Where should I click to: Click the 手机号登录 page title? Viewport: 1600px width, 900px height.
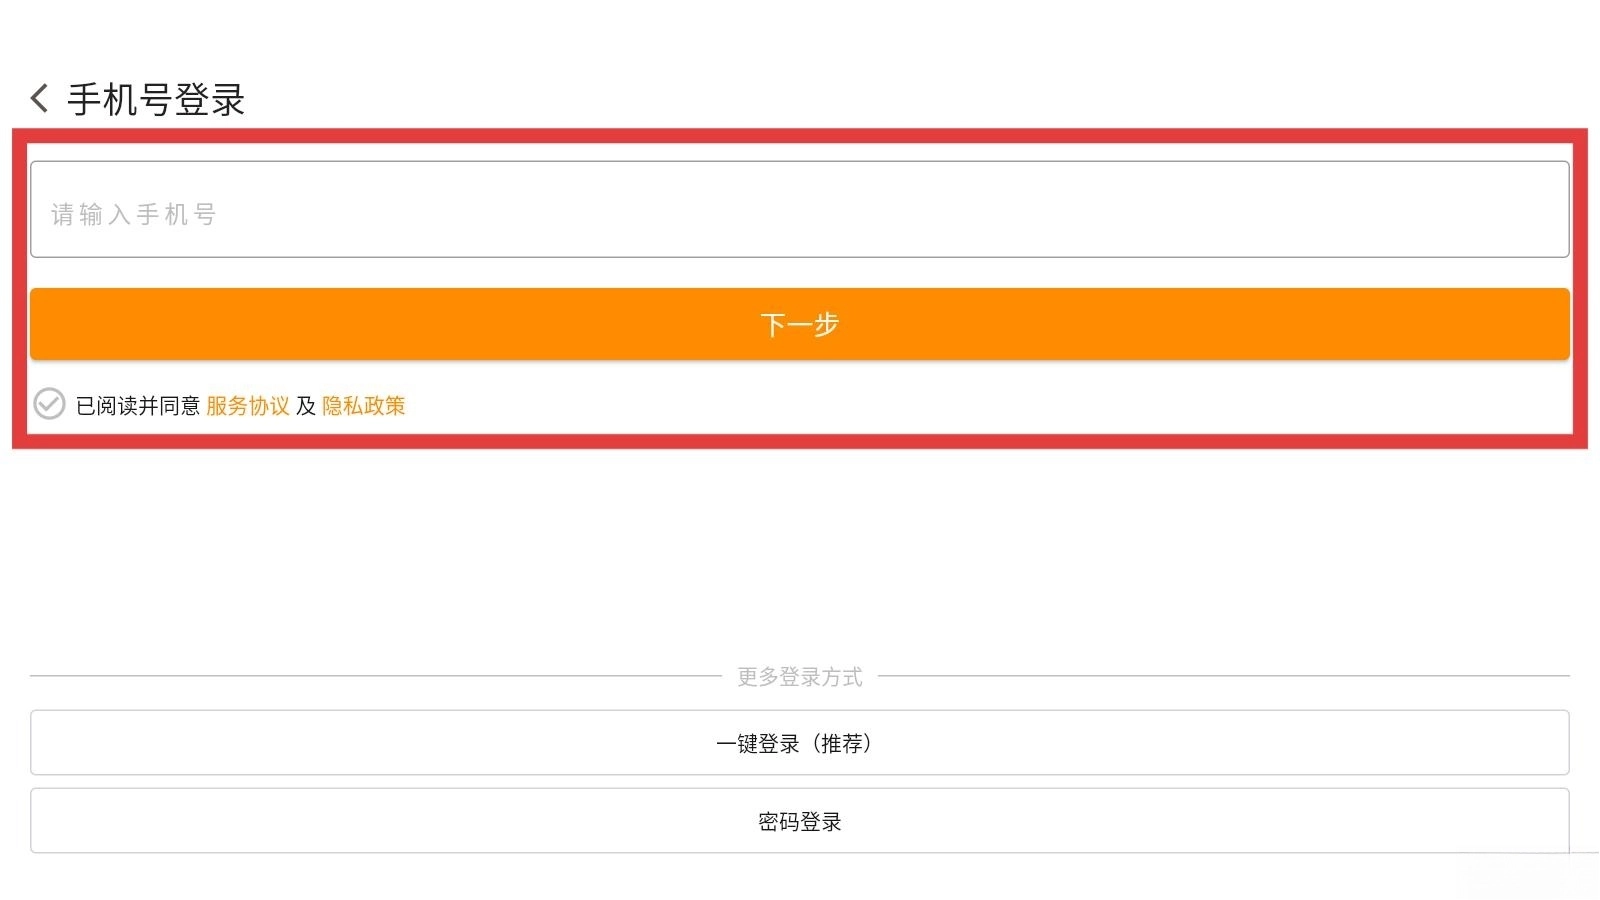156,100
